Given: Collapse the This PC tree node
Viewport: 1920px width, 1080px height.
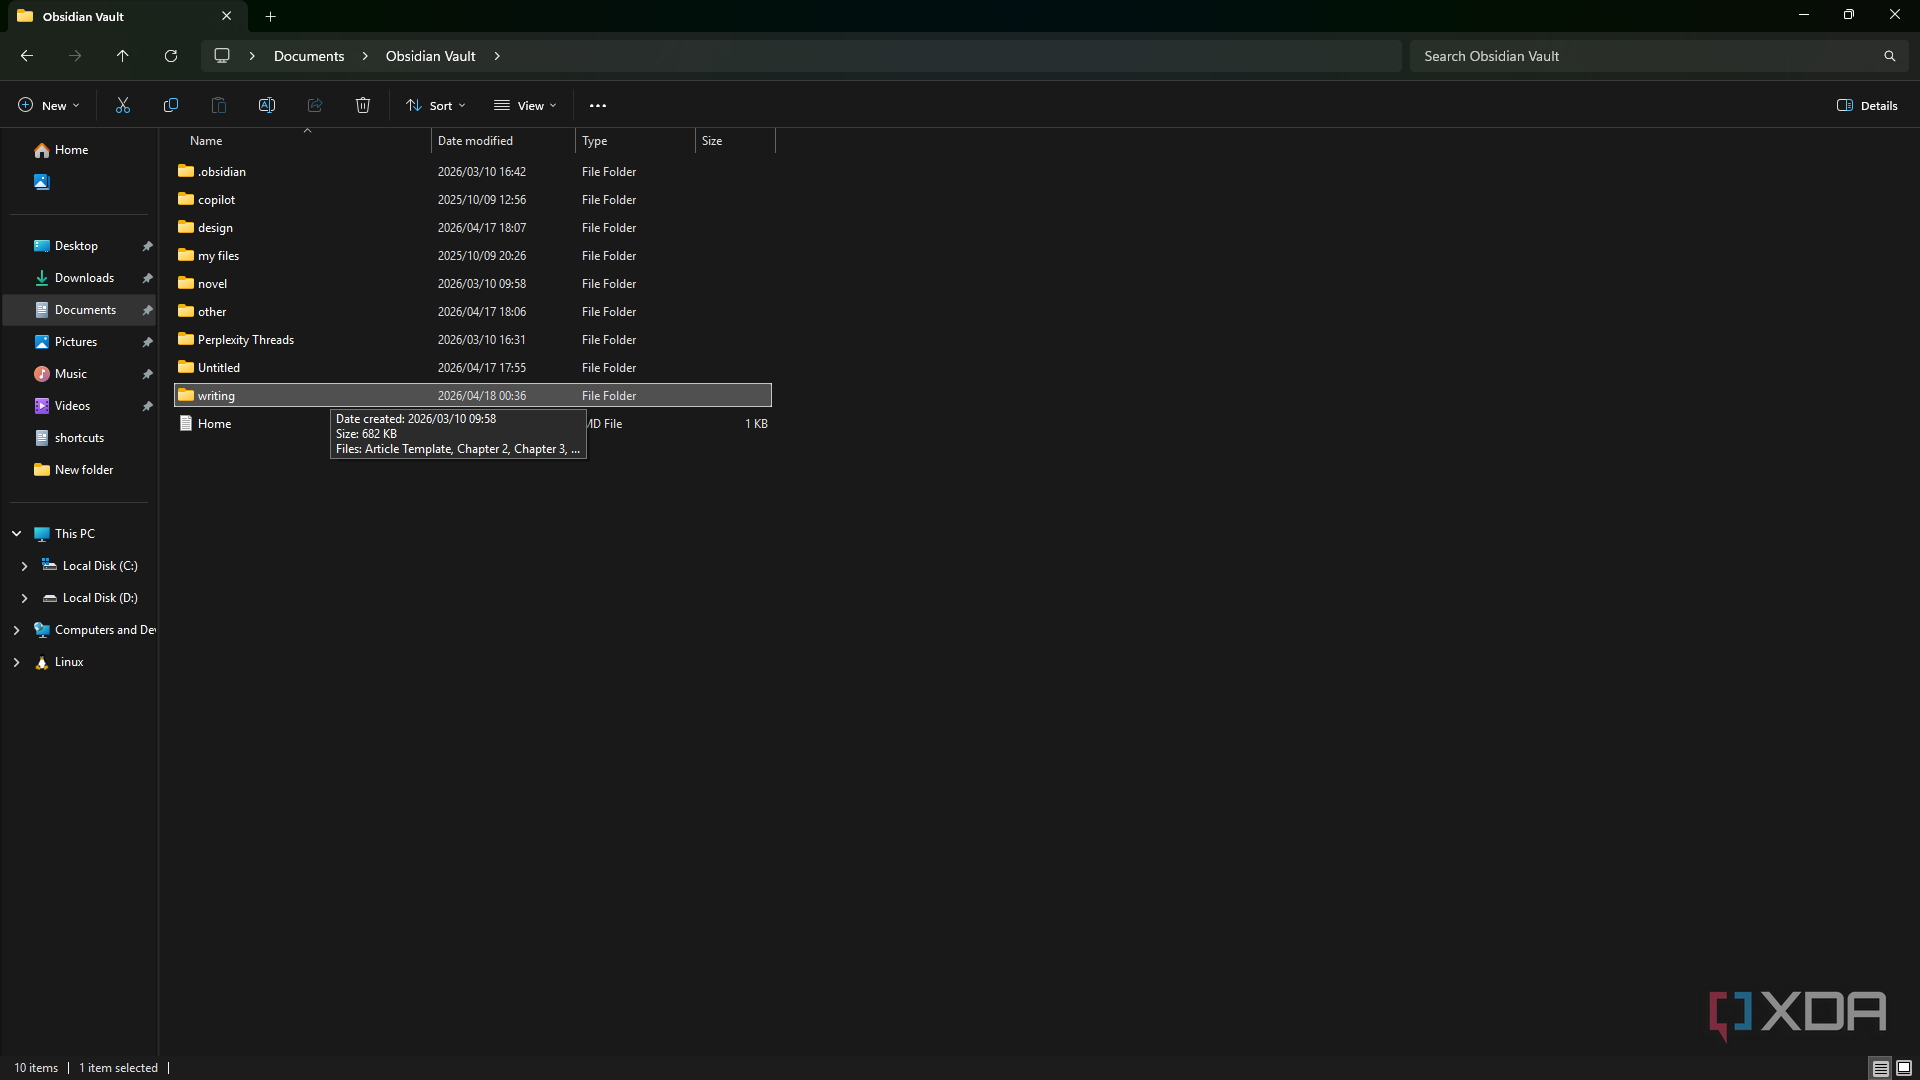Looking at the screenshot, I should 17,534.
